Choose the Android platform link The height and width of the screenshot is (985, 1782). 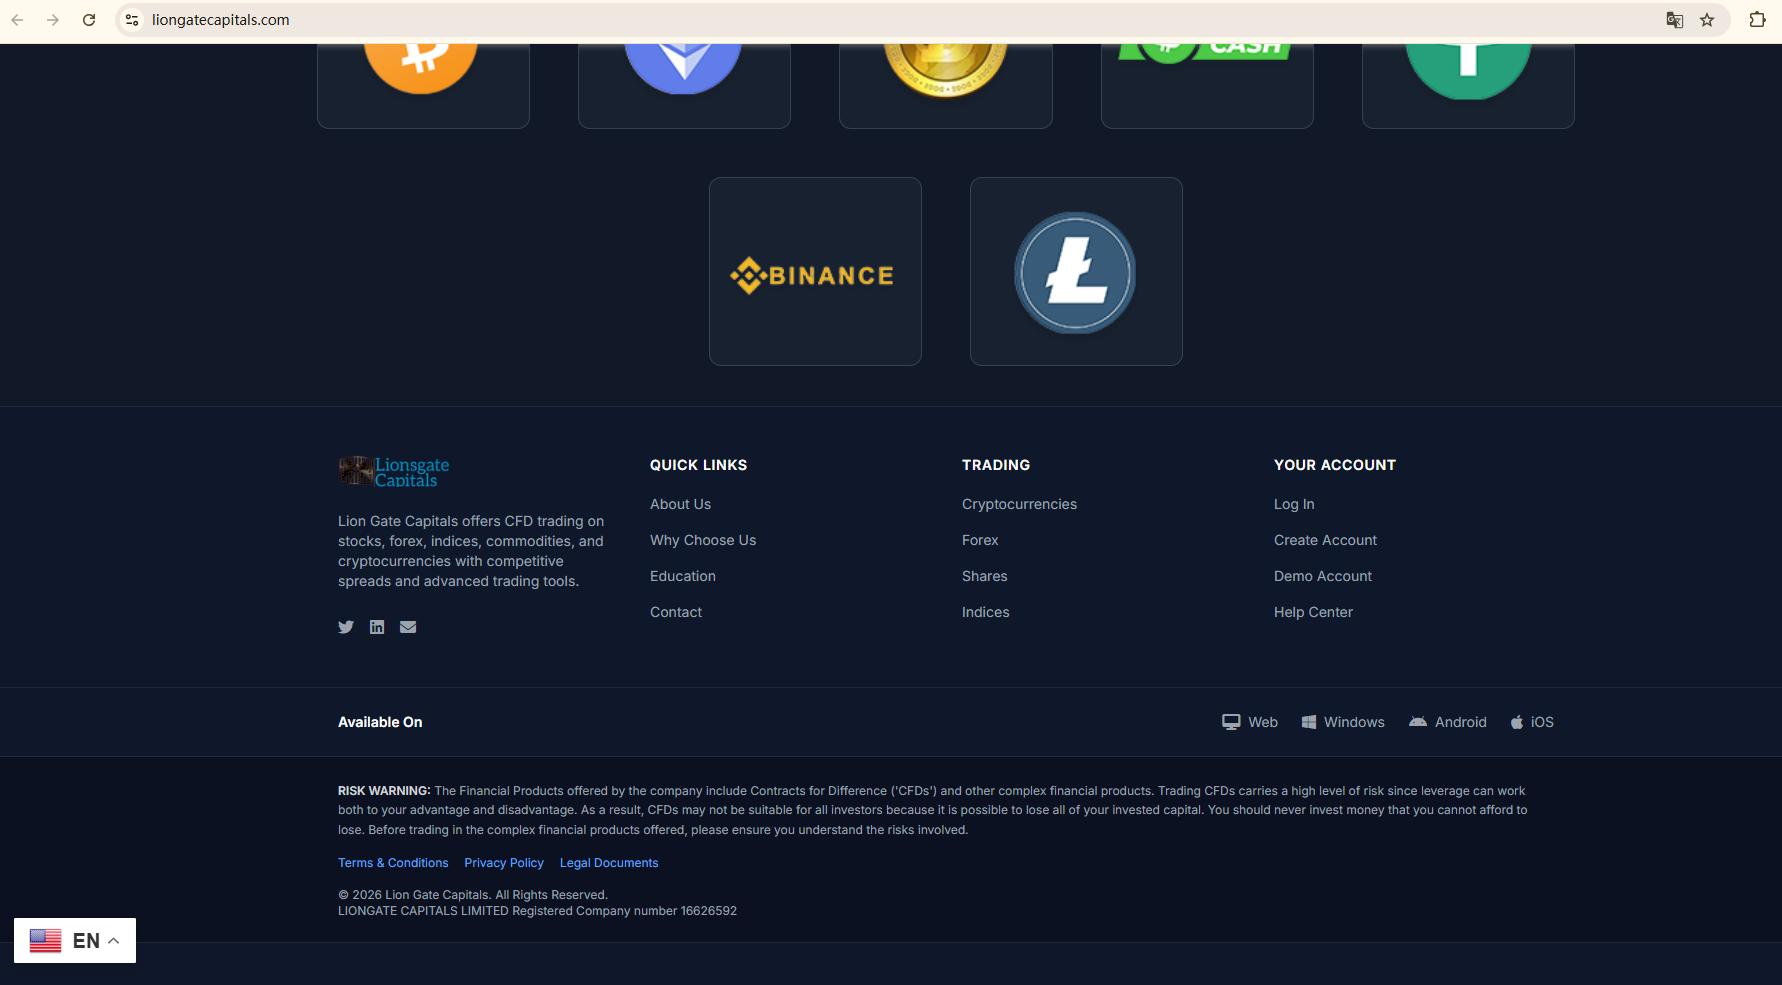1448,722
